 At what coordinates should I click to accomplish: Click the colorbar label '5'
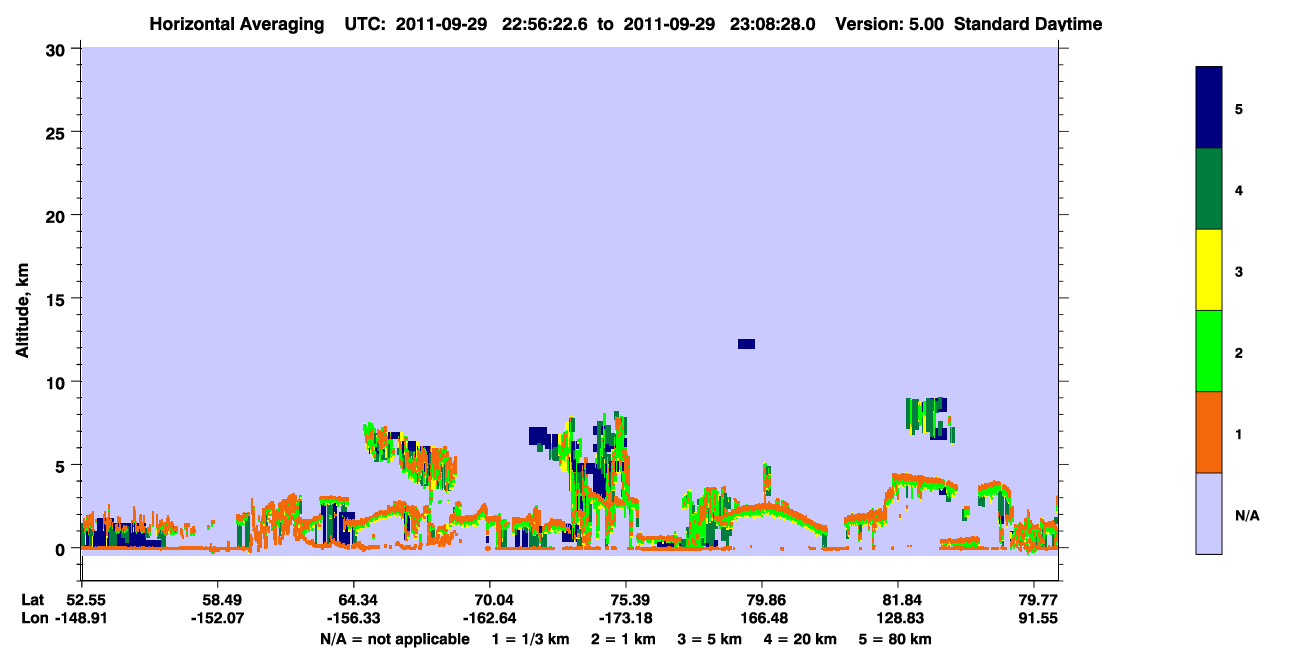(x=1239, y=108)
